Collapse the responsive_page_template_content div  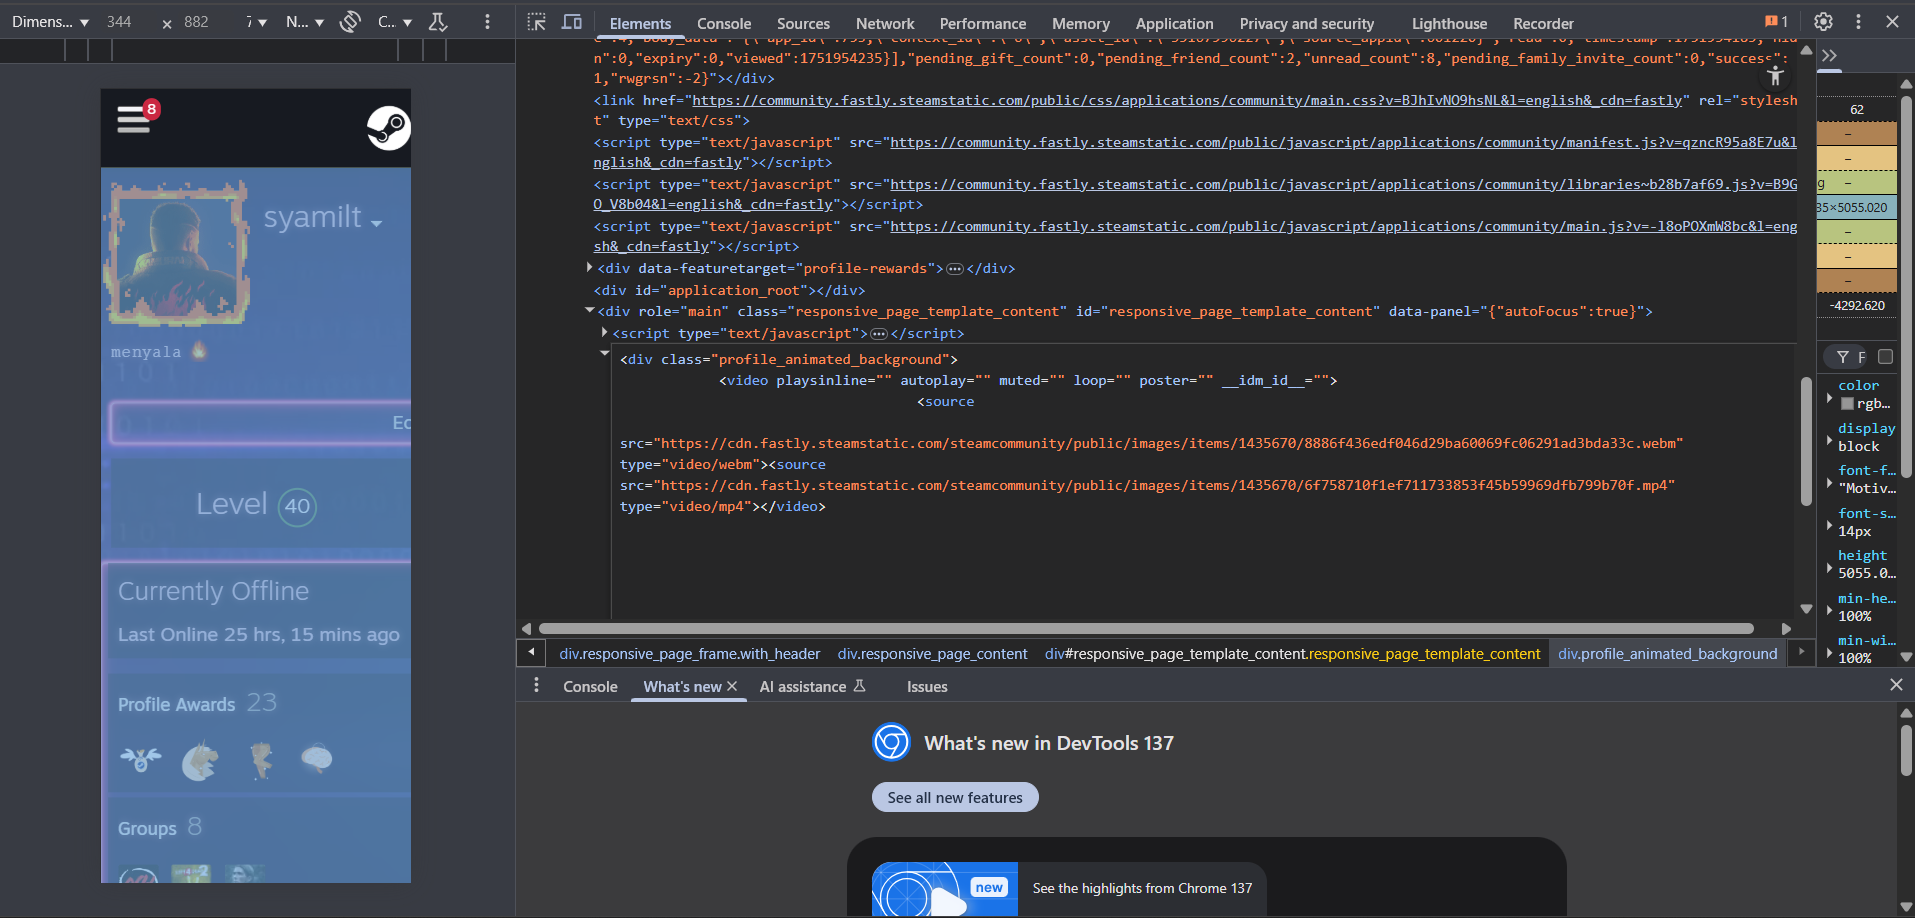coord(589,311)
